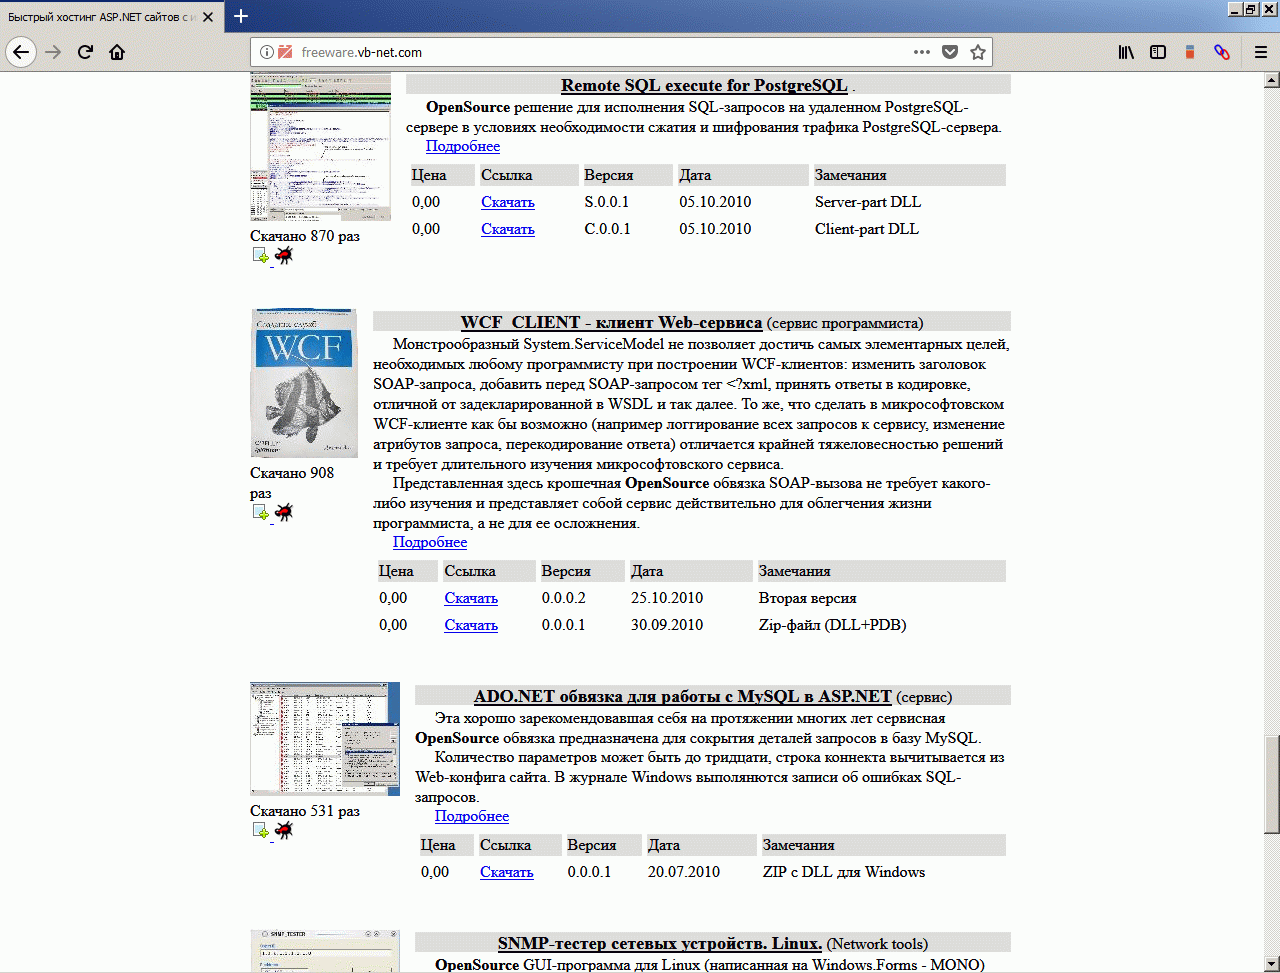This screenshot has width=1280, height=973.
Task: Open a new browser tab
Action: (241, 16)
